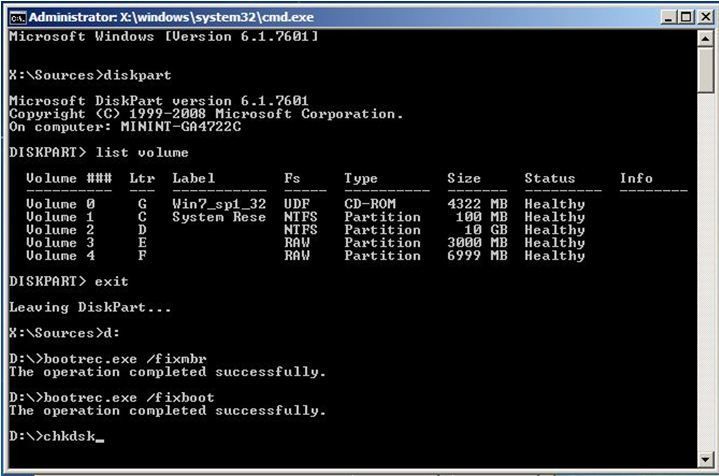Click the 'bootrec.exe /fixmbr' command line
This screenshot has height=476, width=719.
click(x=111, y=359)
